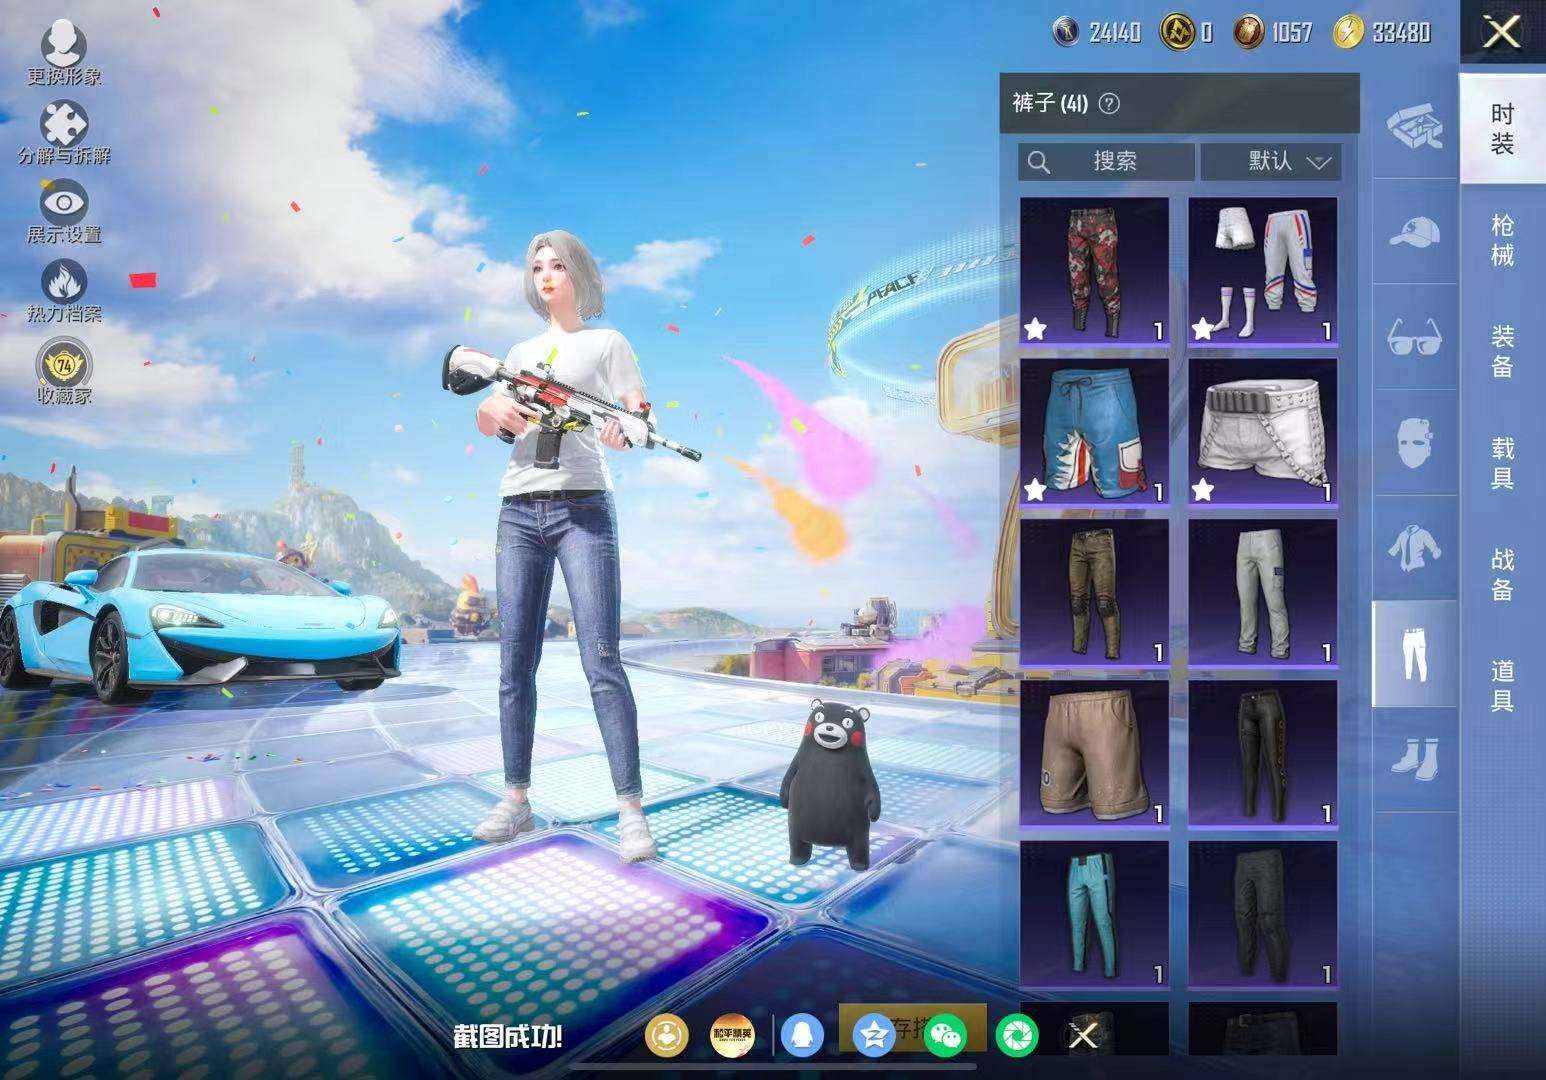
Task: Switch to the face mask category icon
Action: click(x=1414, y=441)
